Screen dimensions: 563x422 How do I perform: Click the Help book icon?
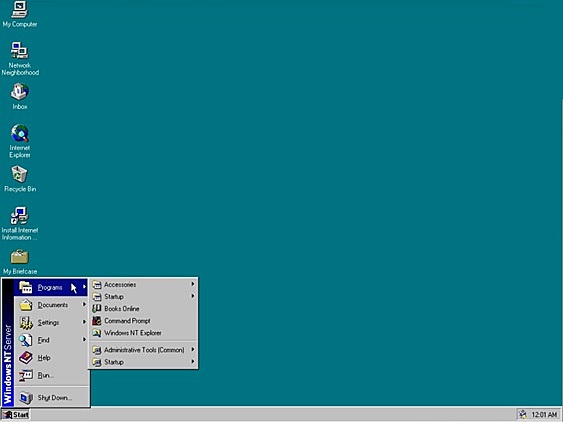click(x=26, y=357)
